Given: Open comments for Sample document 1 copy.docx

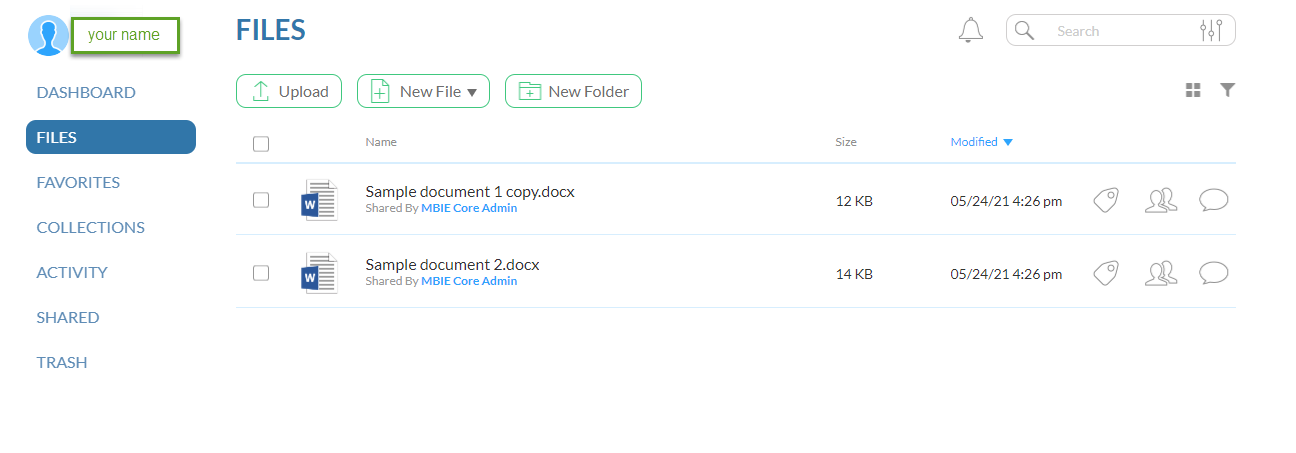Looking at the screenshot, I should (1213, 200).
